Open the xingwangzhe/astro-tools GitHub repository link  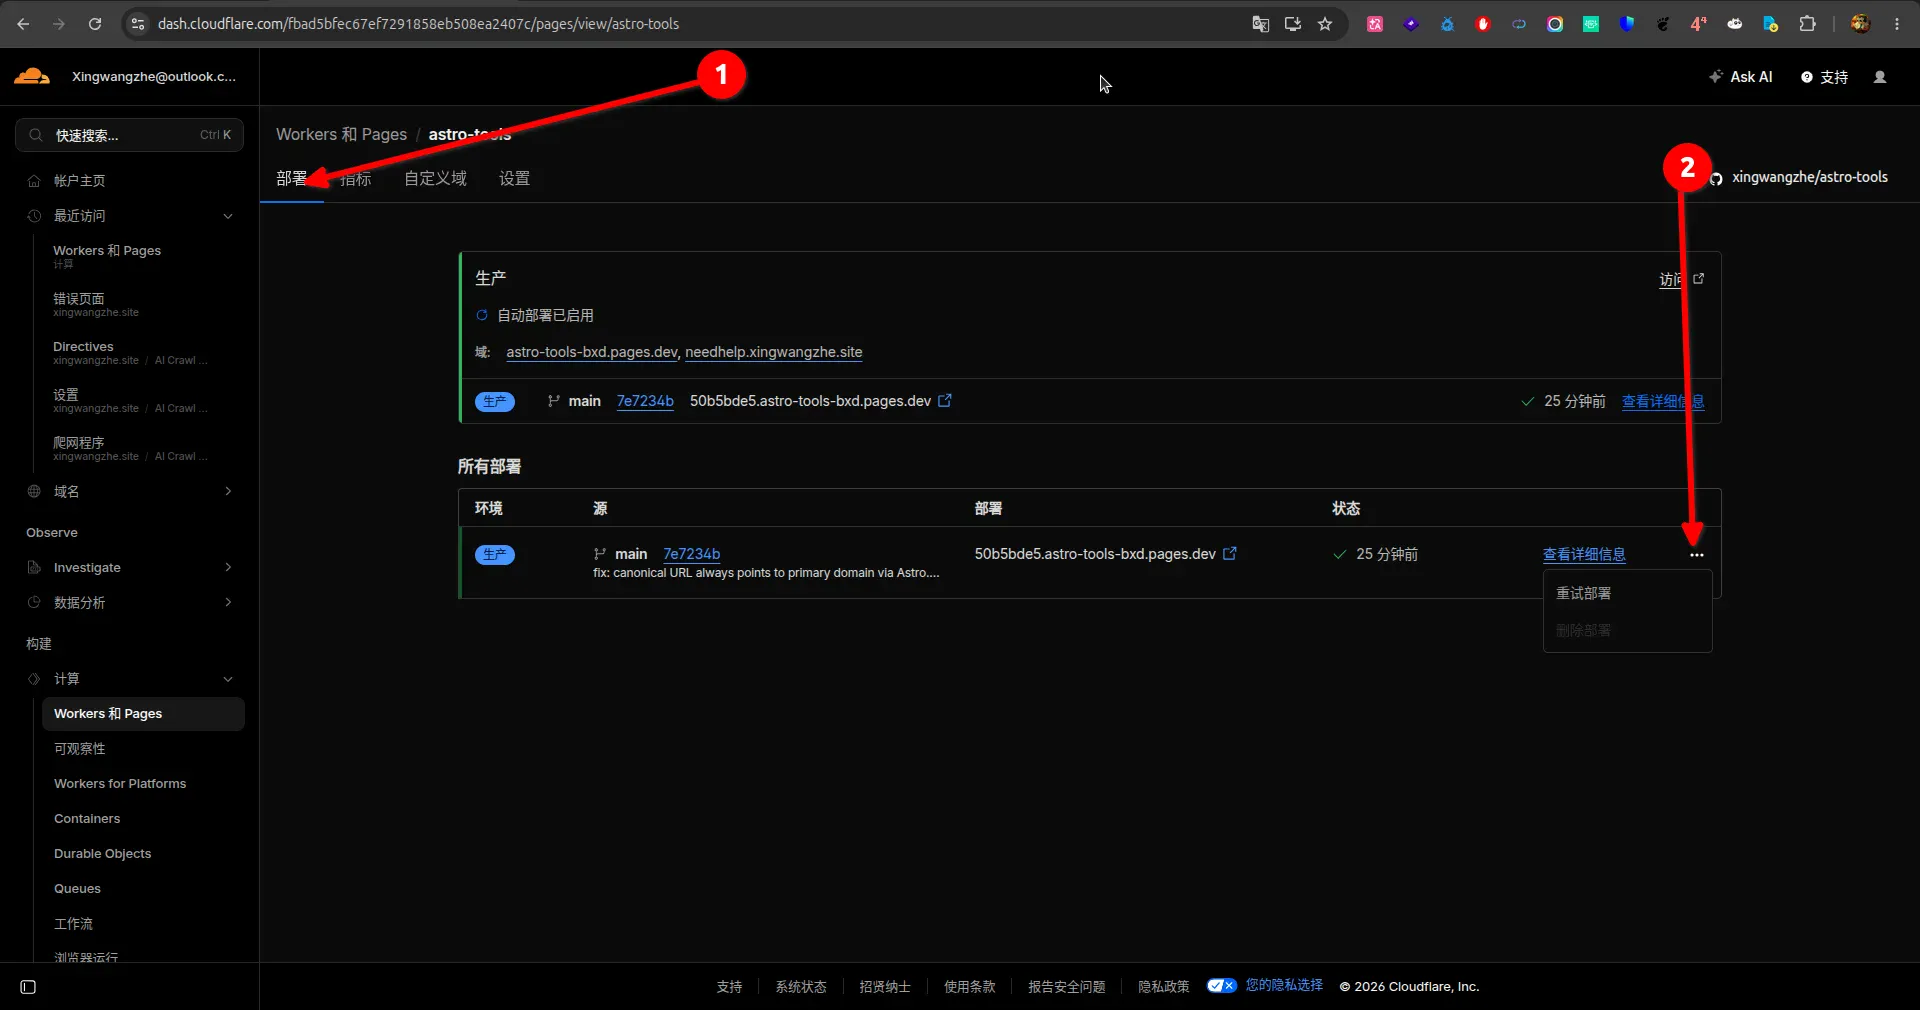(x=1799, y=177)
